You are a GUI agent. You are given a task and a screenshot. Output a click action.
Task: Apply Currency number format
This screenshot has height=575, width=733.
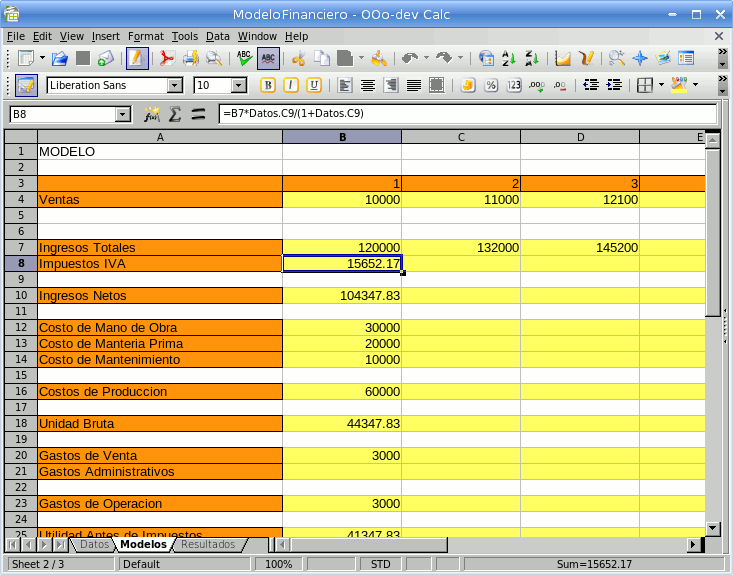[467, 86]
